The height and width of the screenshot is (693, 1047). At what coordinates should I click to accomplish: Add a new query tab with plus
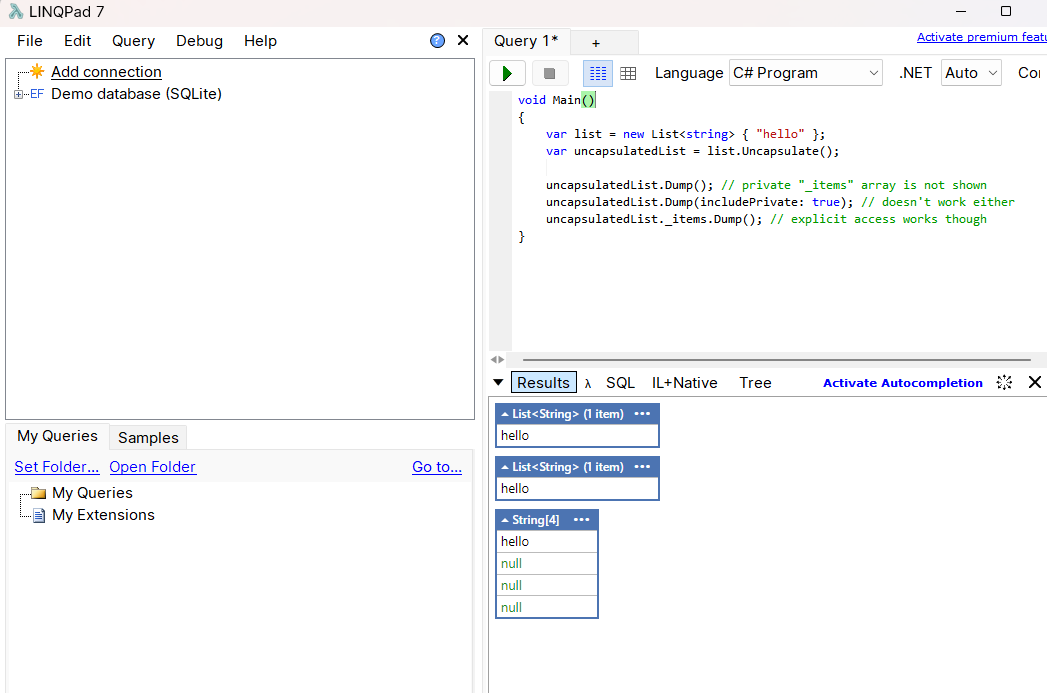(596, 43)
